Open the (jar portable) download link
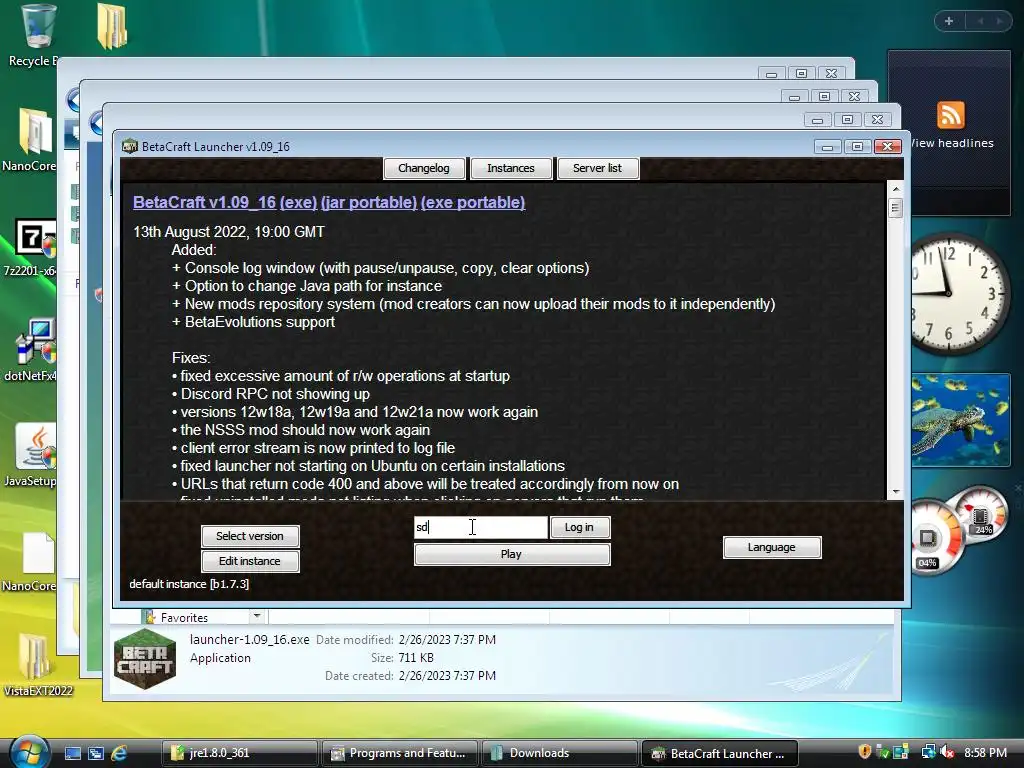This screenshot has width=1024, height=768. 368,202
